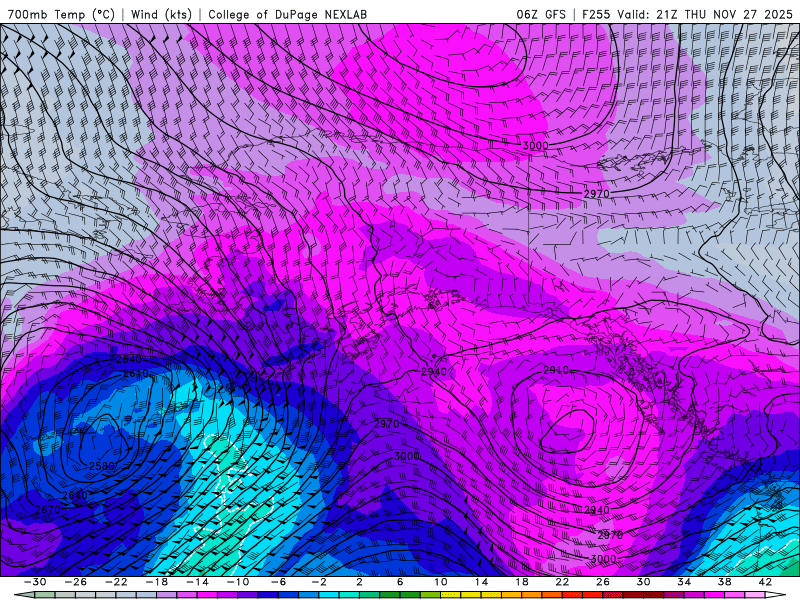Pick the -10 label on the color scale
This screenshot has width=800, height=600.
point(238,582)
